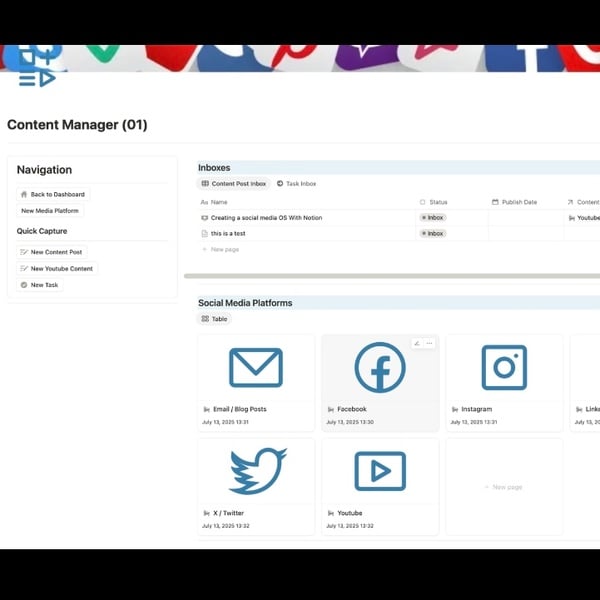
Task: Click Inbox status tag for 'Creating a social media OS'
Action: click(x=433, y=218)
